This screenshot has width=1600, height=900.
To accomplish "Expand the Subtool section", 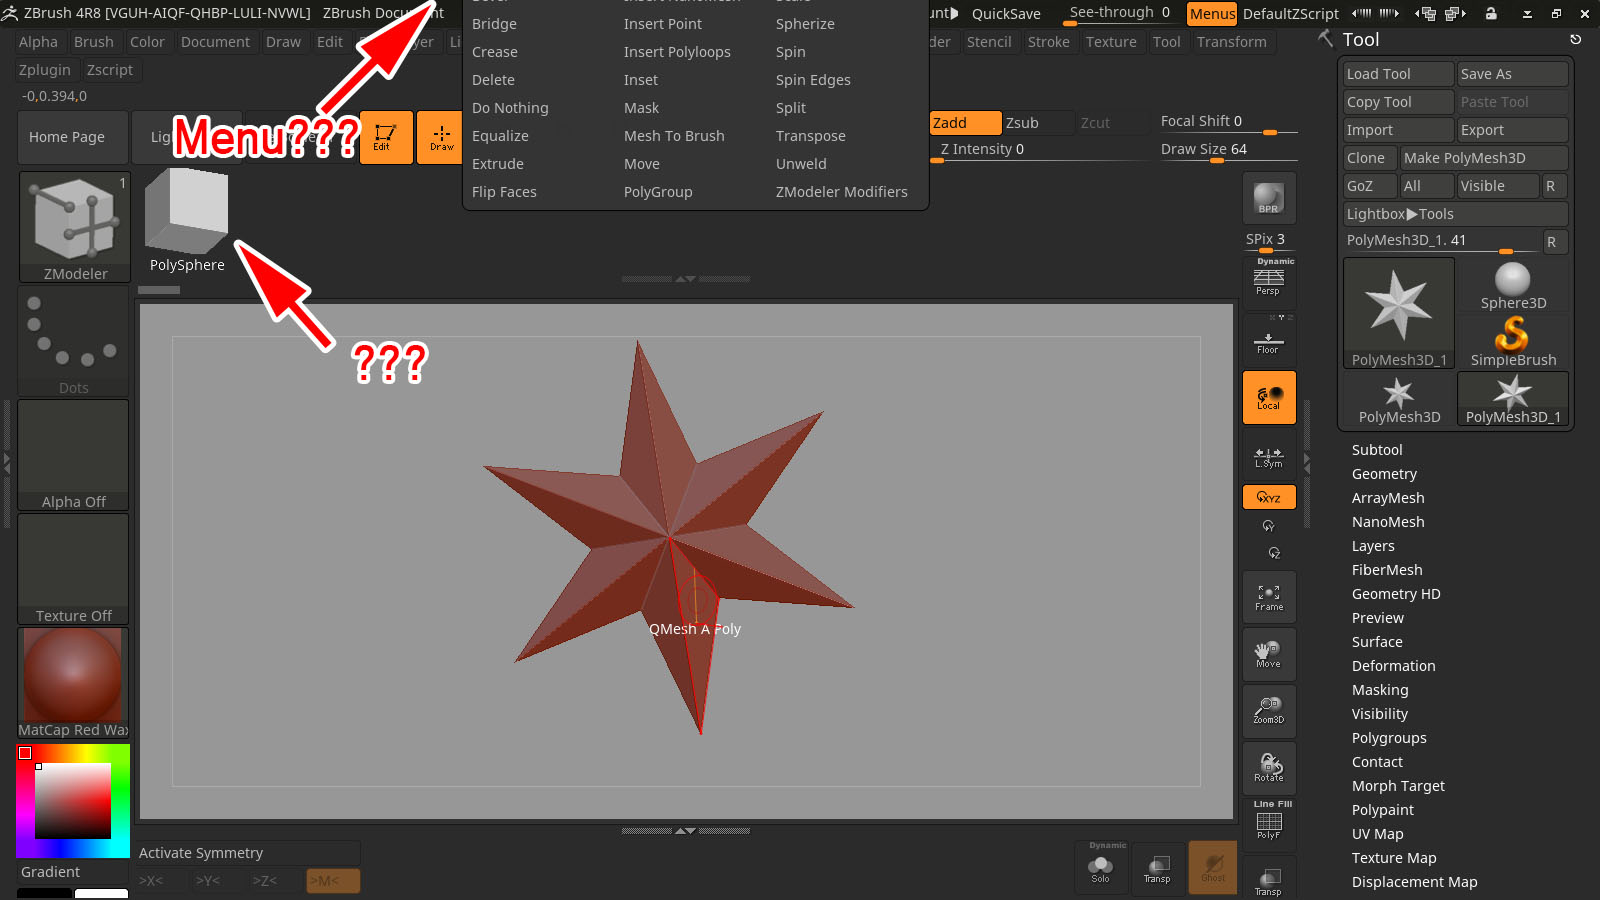I will 1377,450.
